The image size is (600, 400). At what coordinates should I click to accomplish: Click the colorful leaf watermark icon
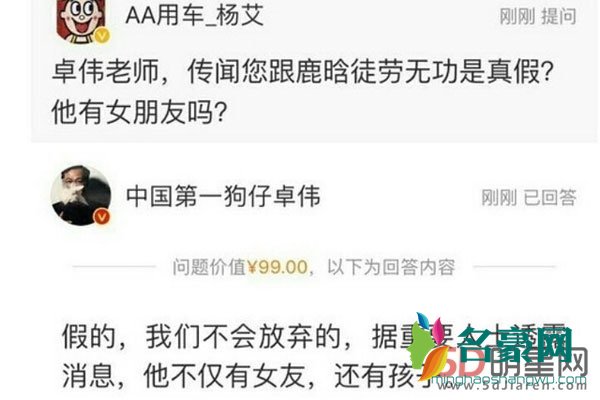click(429, 346)
